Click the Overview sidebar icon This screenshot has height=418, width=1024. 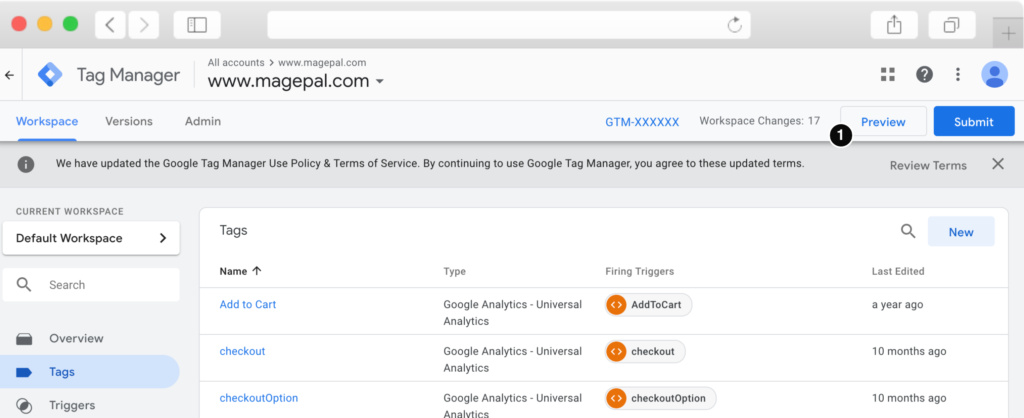click(24, 339)
